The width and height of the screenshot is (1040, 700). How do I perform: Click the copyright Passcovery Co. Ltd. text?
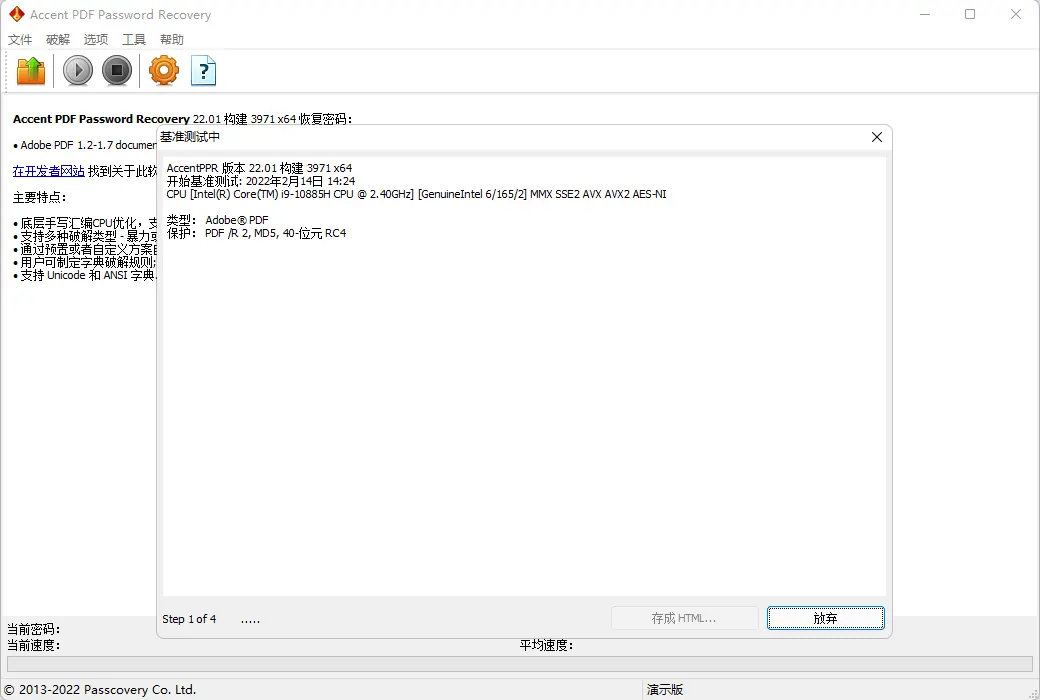(100, 690)
